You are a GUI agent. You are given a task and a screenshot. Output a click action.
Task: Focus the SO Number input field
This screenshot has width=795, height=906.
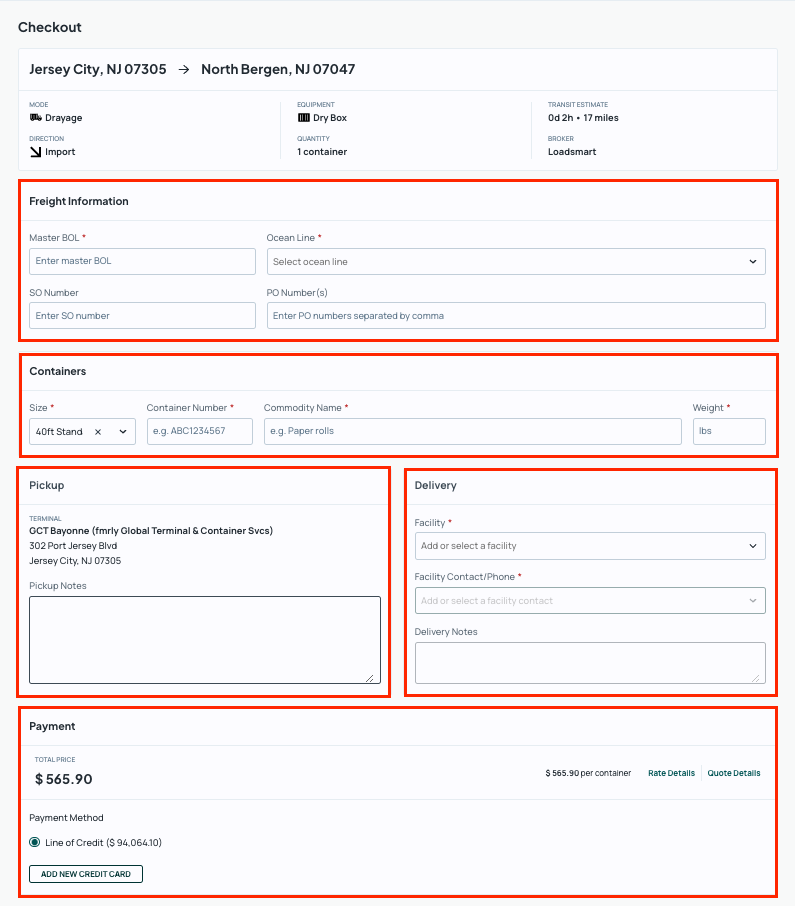142,315
